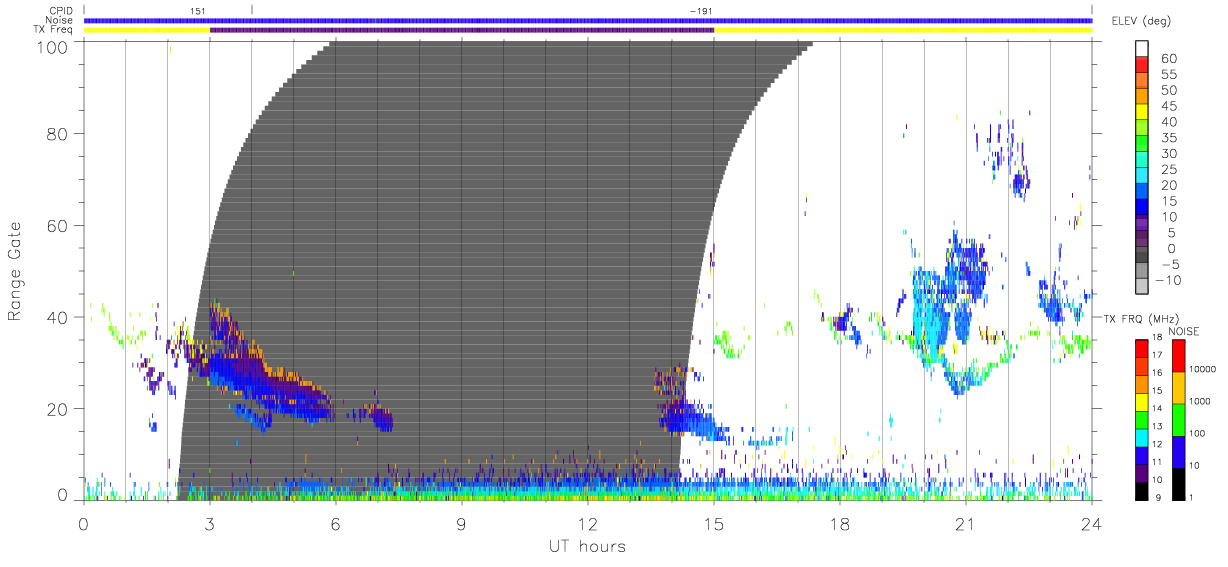This screenshot has width=1228, height=567.
Task: Click the "60" tick label on the Range Gate axis
Action: click(x=58, y=226)
